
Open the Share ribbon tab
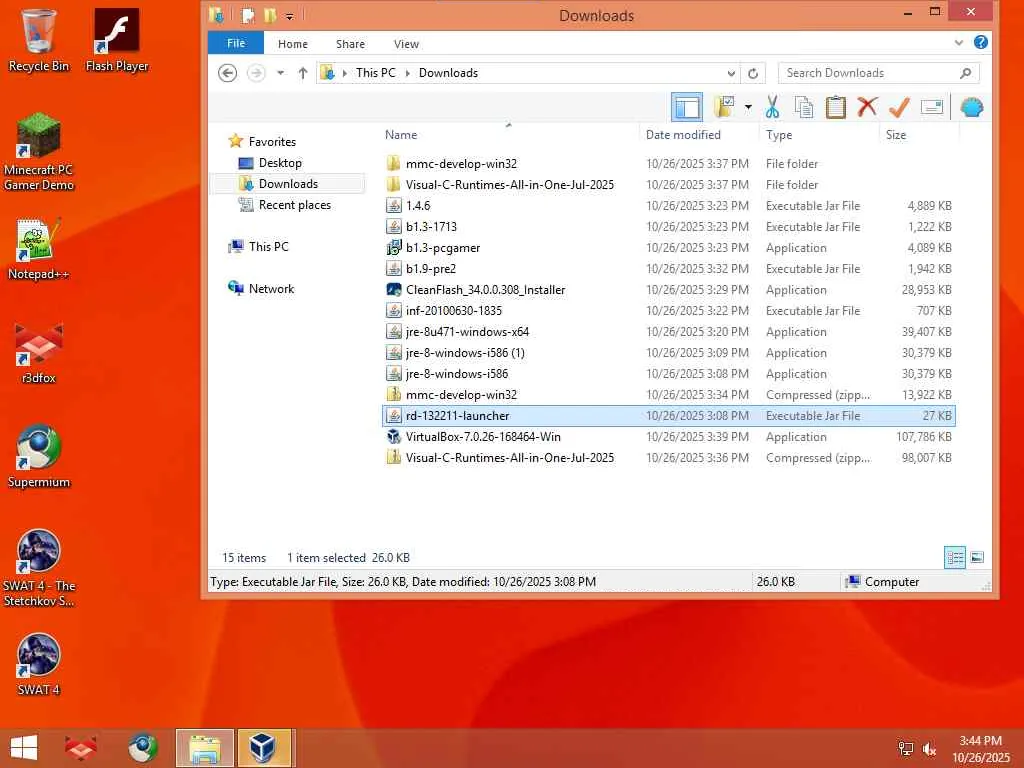click(350, 44)
